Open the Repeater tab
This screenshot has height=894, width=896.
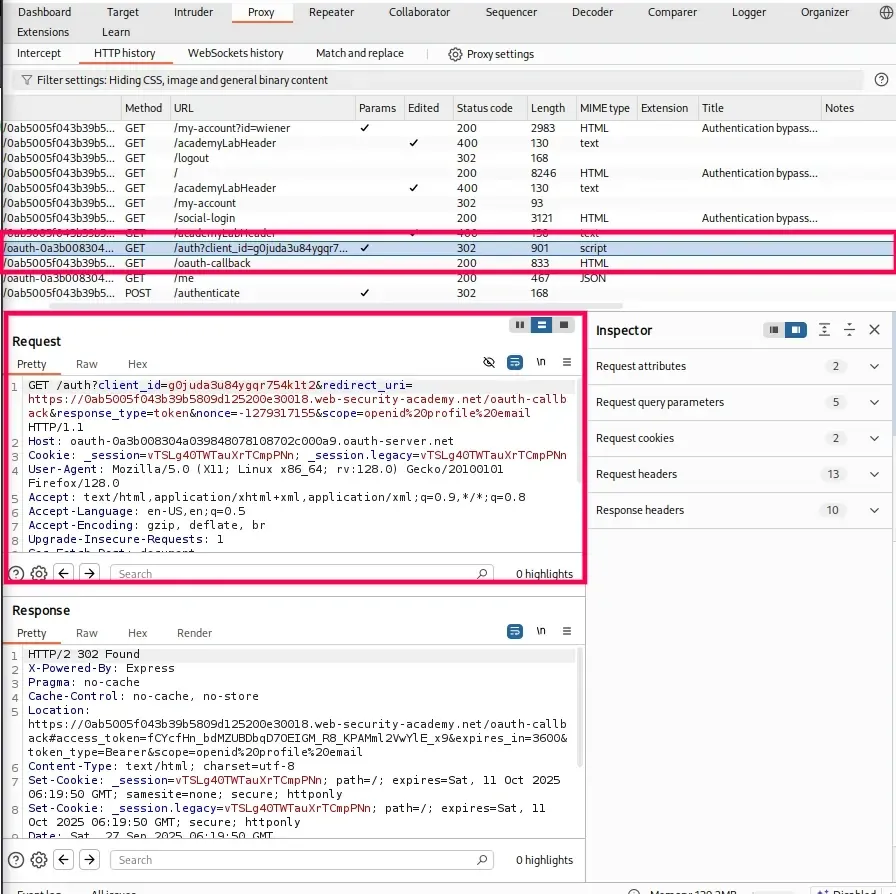331,12
